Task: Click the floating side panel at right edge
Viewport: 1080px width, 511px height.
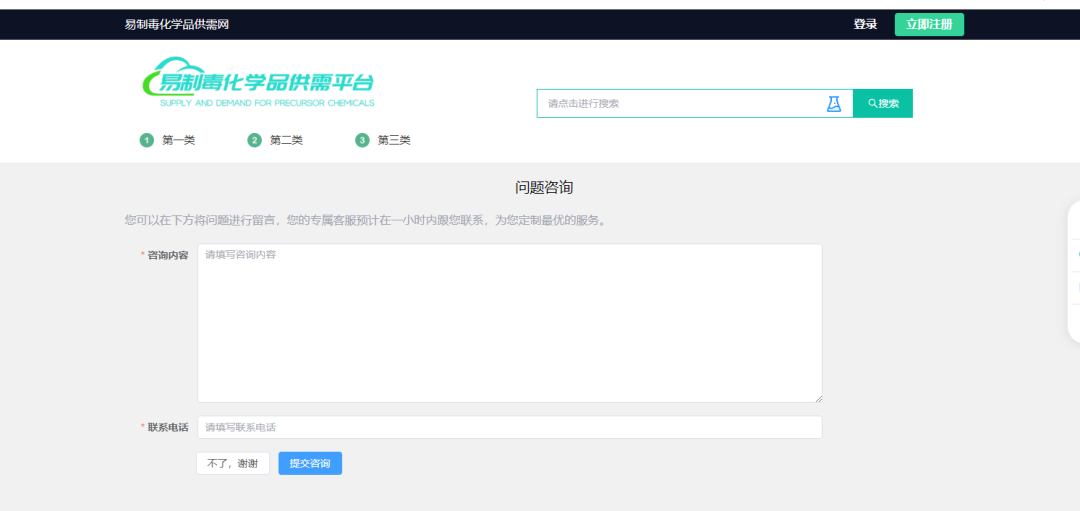Action: coord(1074,272)
